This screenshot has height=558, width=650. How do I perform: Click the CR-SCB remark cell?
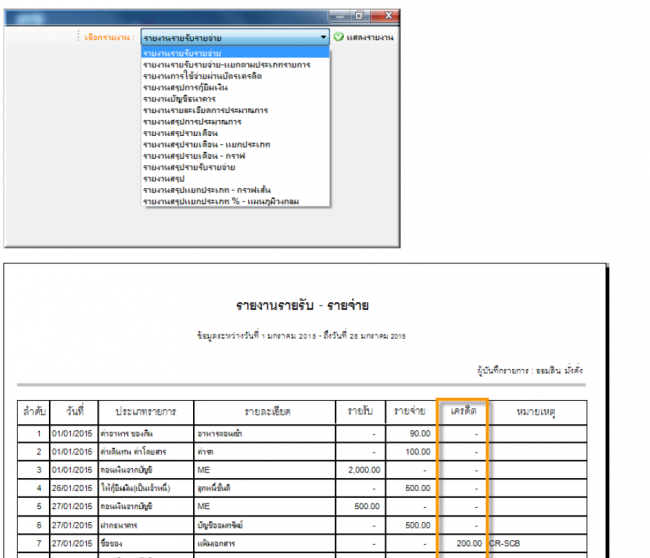coord(538,543)
